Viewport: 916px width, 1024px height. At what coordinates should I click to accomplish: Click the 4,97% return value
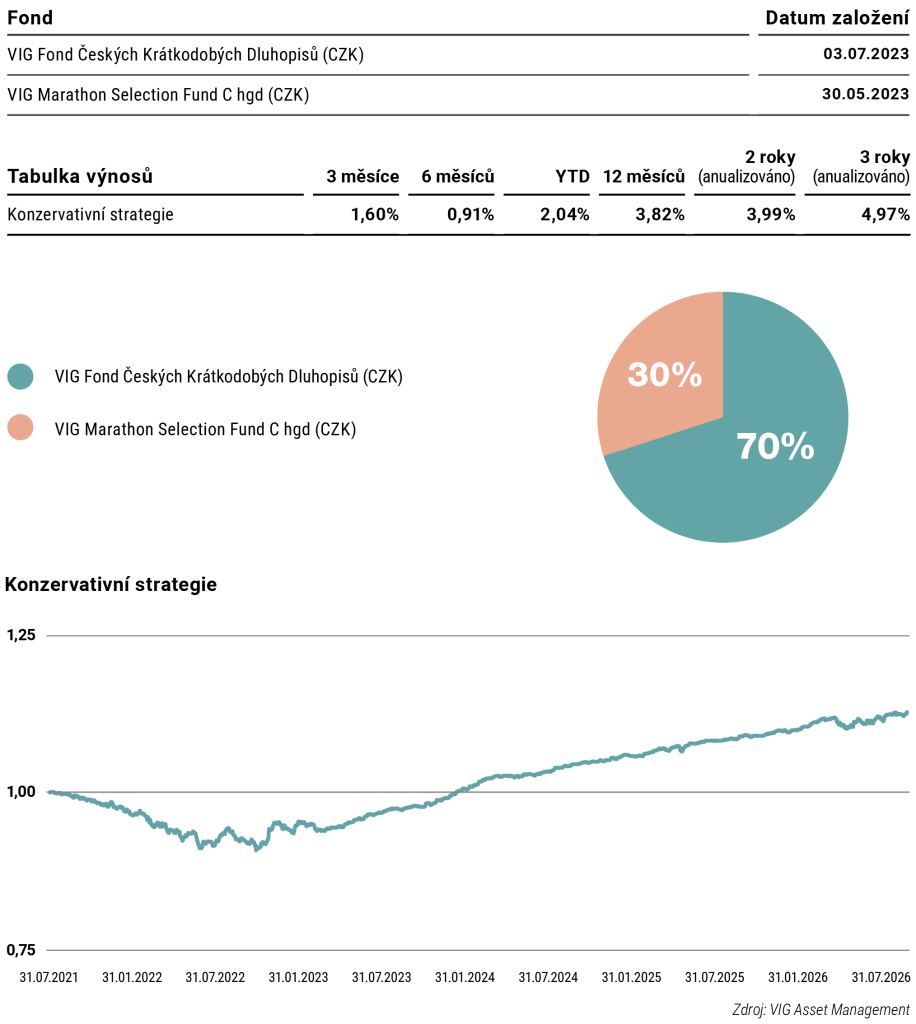tap(885, 214)
